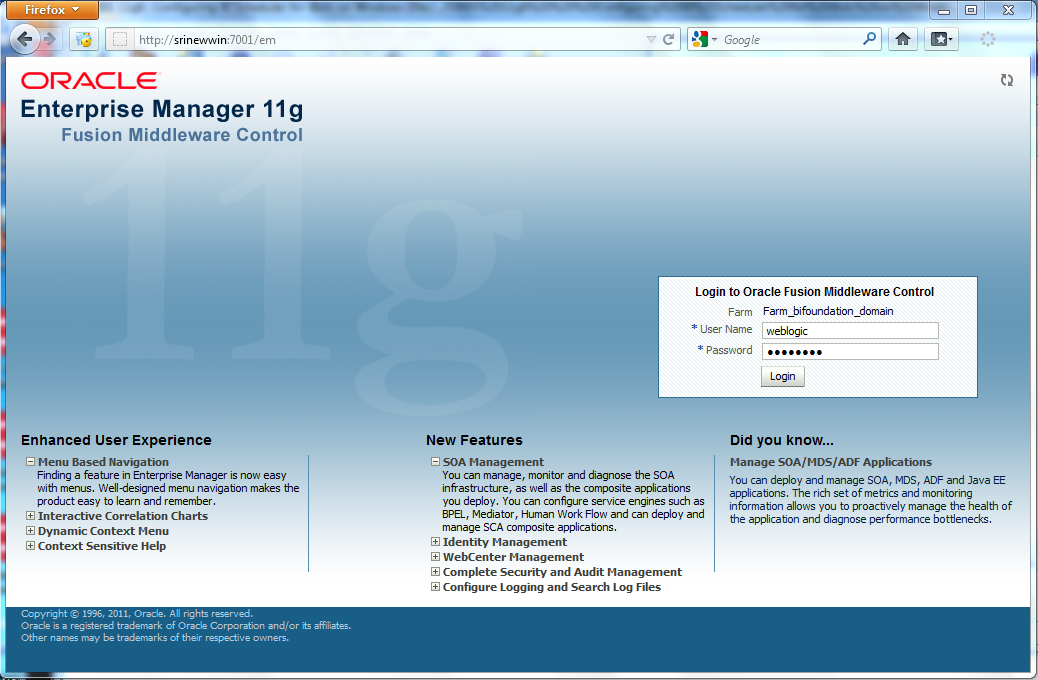Reload the page using address bar reload icon
This screenshot has height=680, width=1038.
[669, 39]
